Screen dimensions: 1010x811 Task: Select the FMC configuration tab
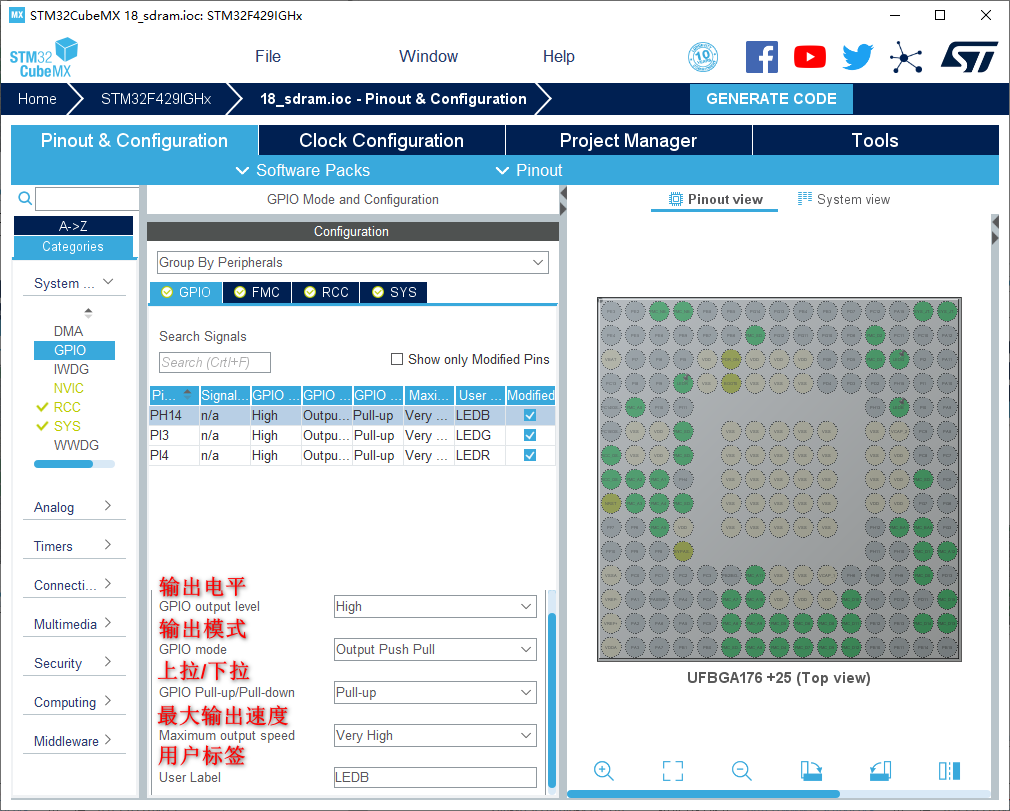point(256,292)
